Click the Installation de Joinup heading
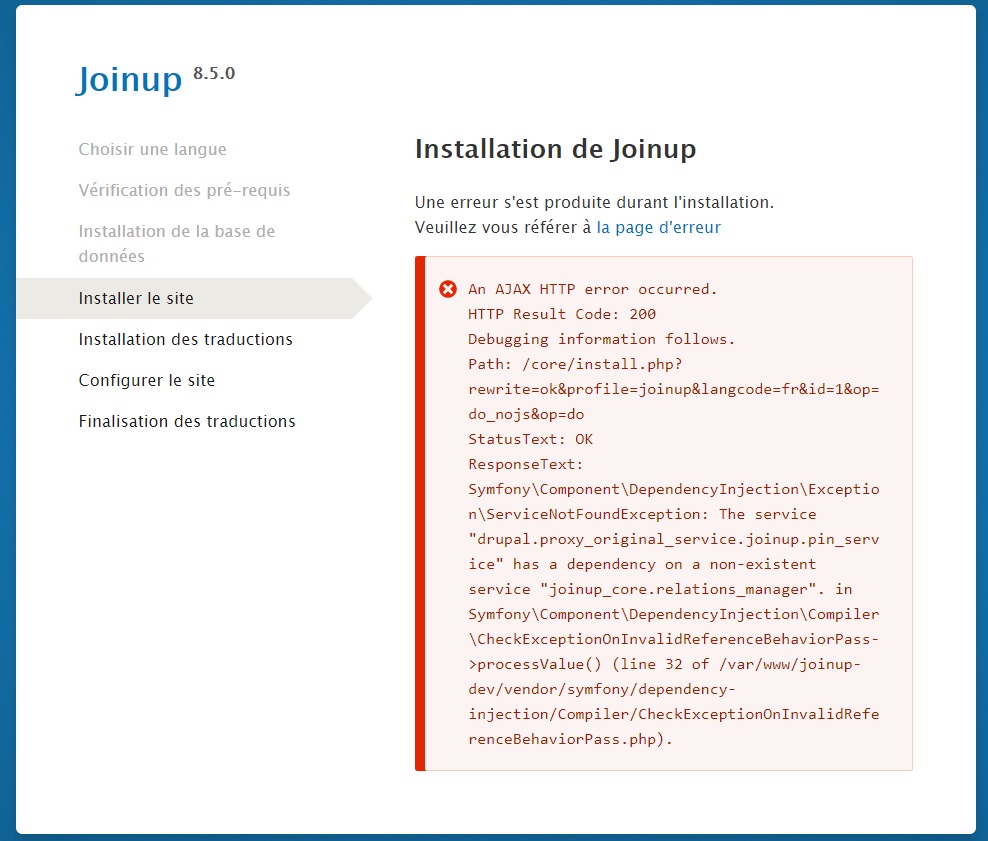The width and height of the screenshot is (988, 841). point(556,149)
